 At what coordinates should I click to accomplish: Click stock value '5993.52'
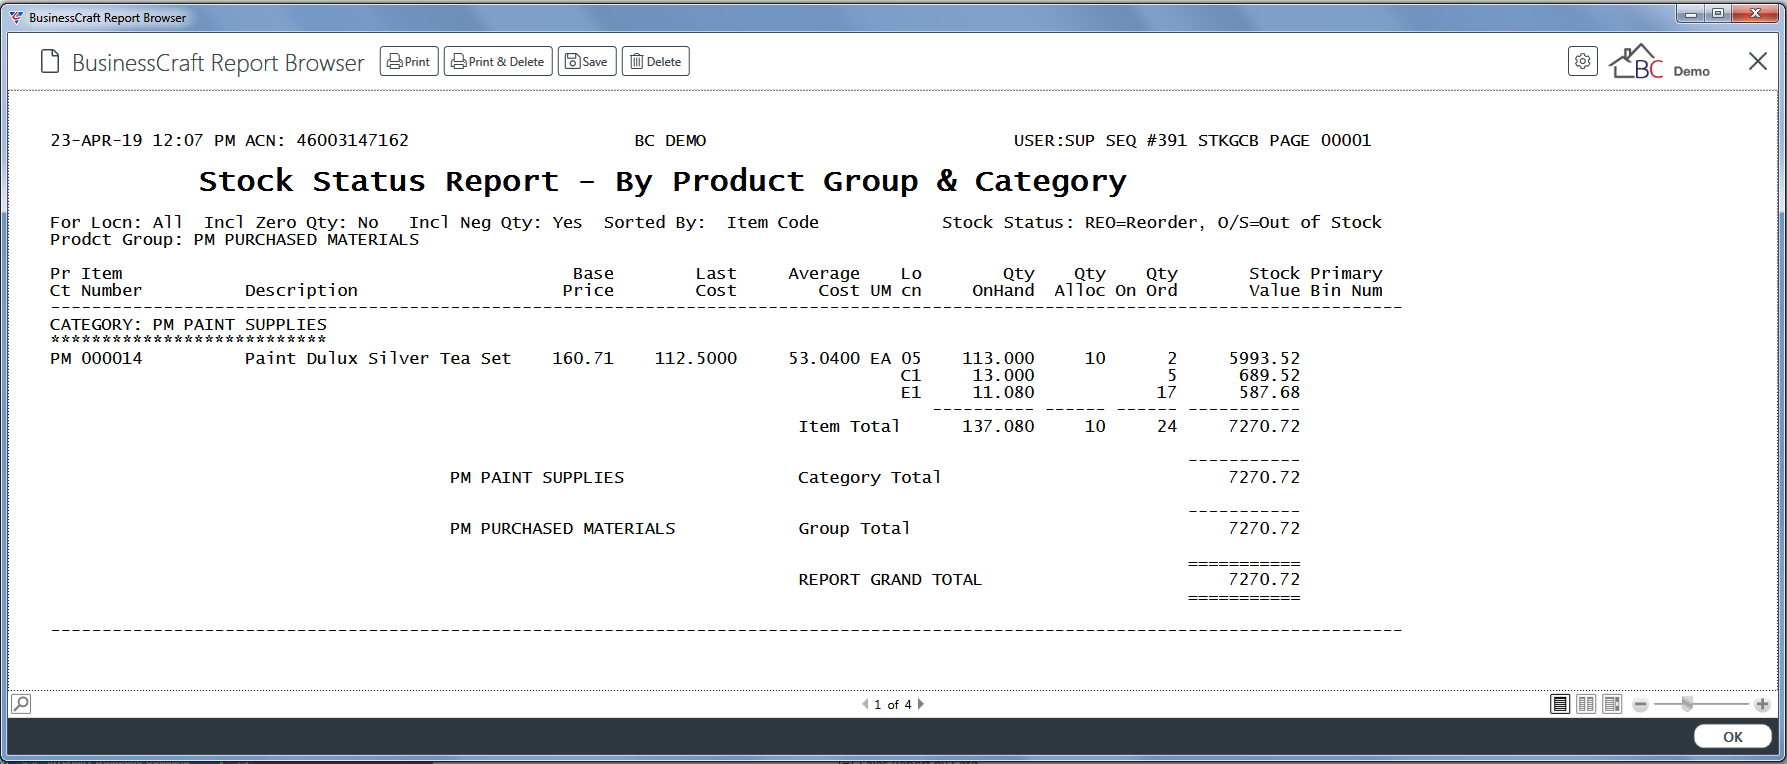1265,358
